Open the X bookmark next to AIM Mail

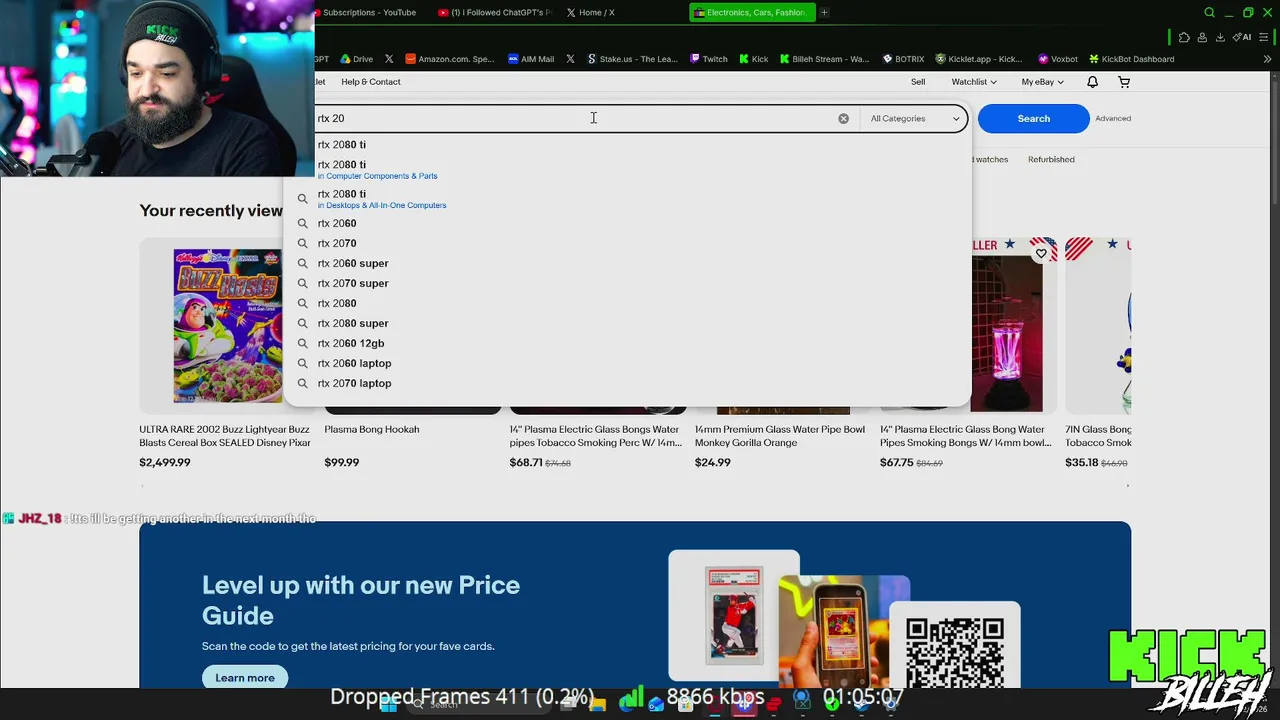(x=570, y=59)
